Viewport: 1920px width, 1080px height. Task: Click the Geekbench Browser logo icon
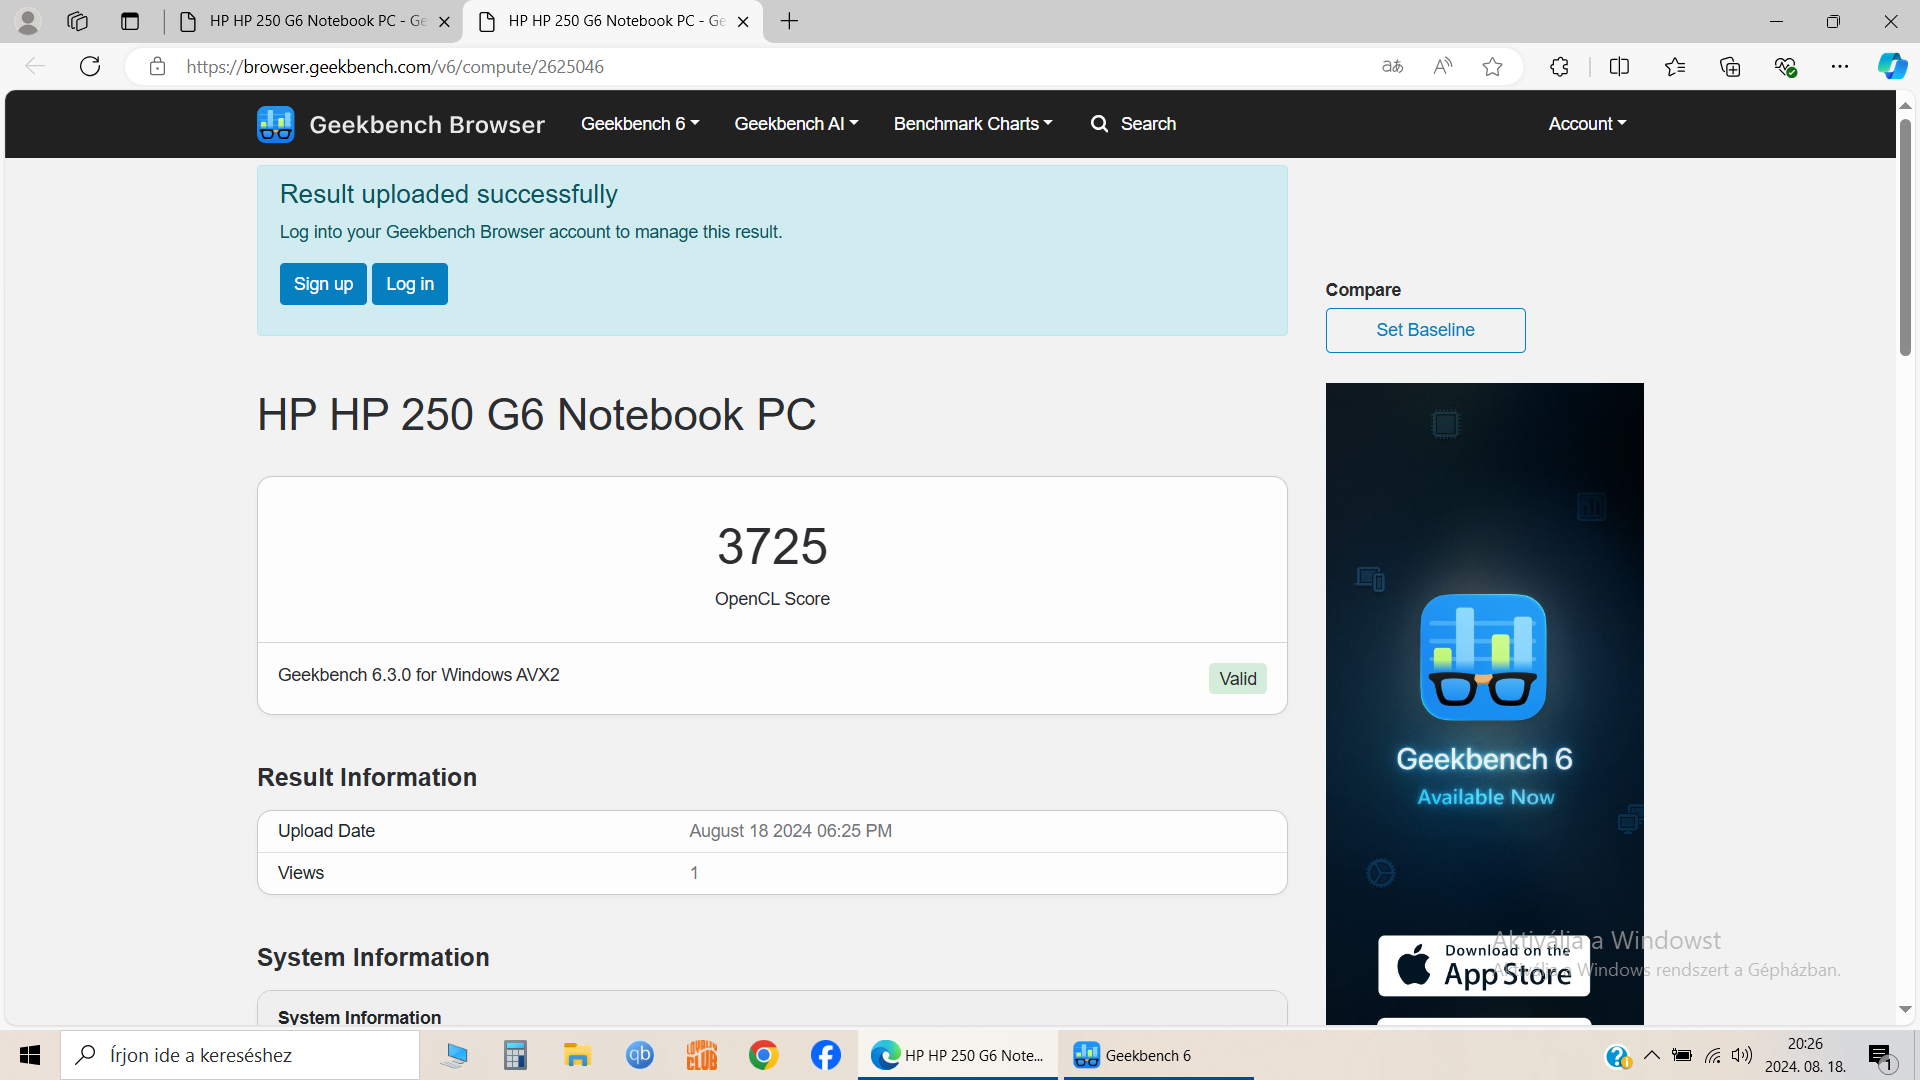click(x=275, y=124)
